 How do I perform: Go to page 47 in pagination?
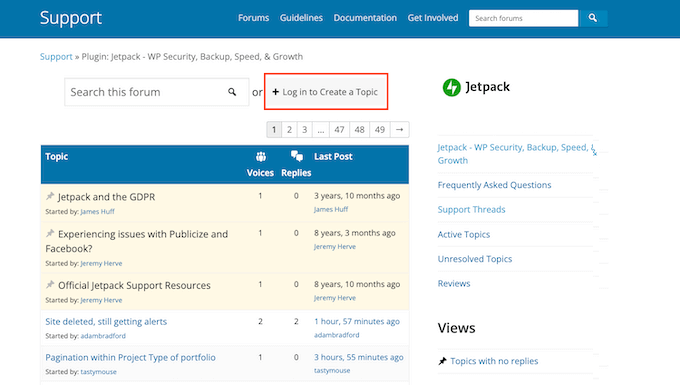tap(339, 129)
